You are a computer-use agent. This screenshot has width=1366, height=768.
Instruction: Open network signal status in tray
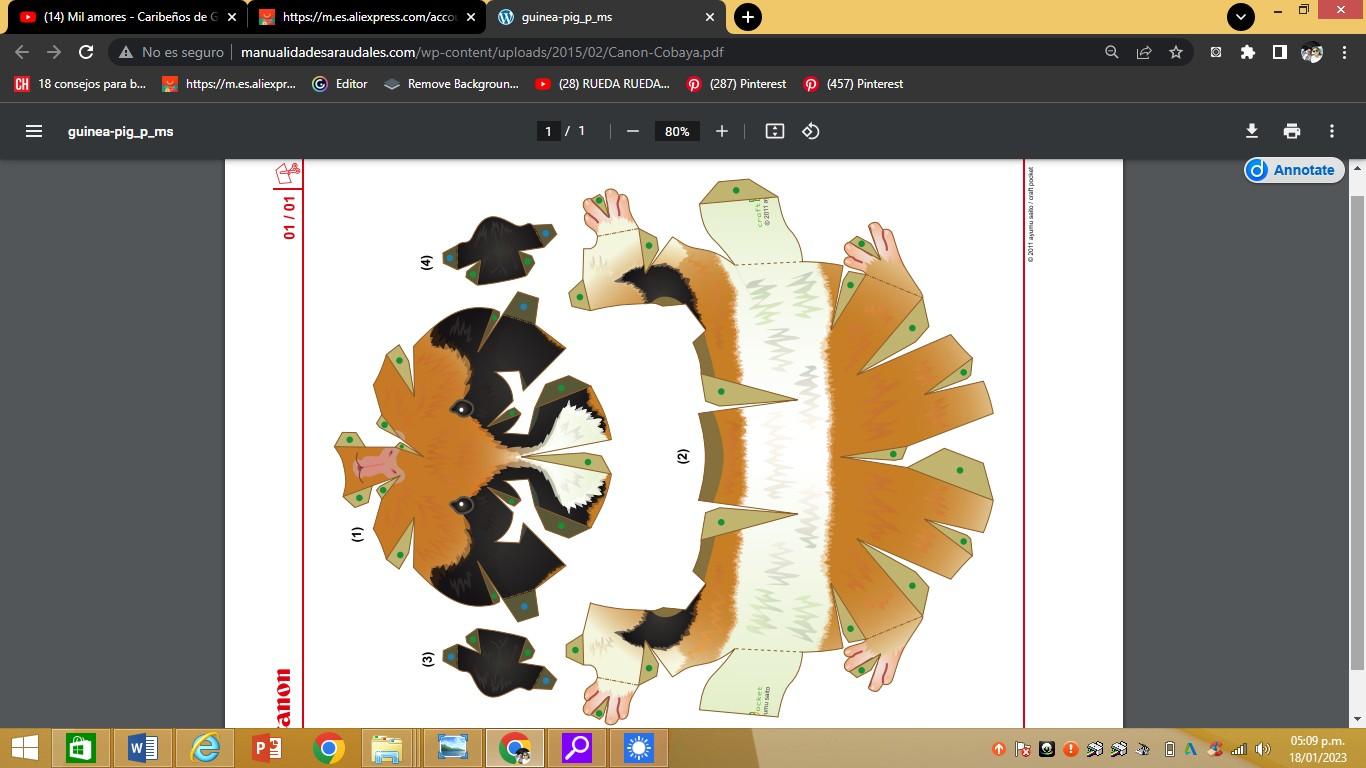coord(1239,749)
